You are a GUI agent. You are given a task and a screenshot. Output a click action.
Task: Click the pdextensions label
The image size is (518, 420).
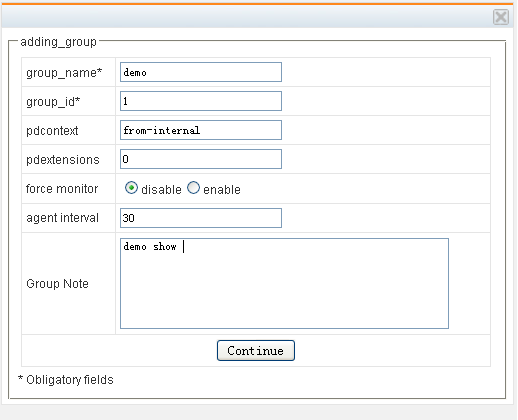coord(63,160)
